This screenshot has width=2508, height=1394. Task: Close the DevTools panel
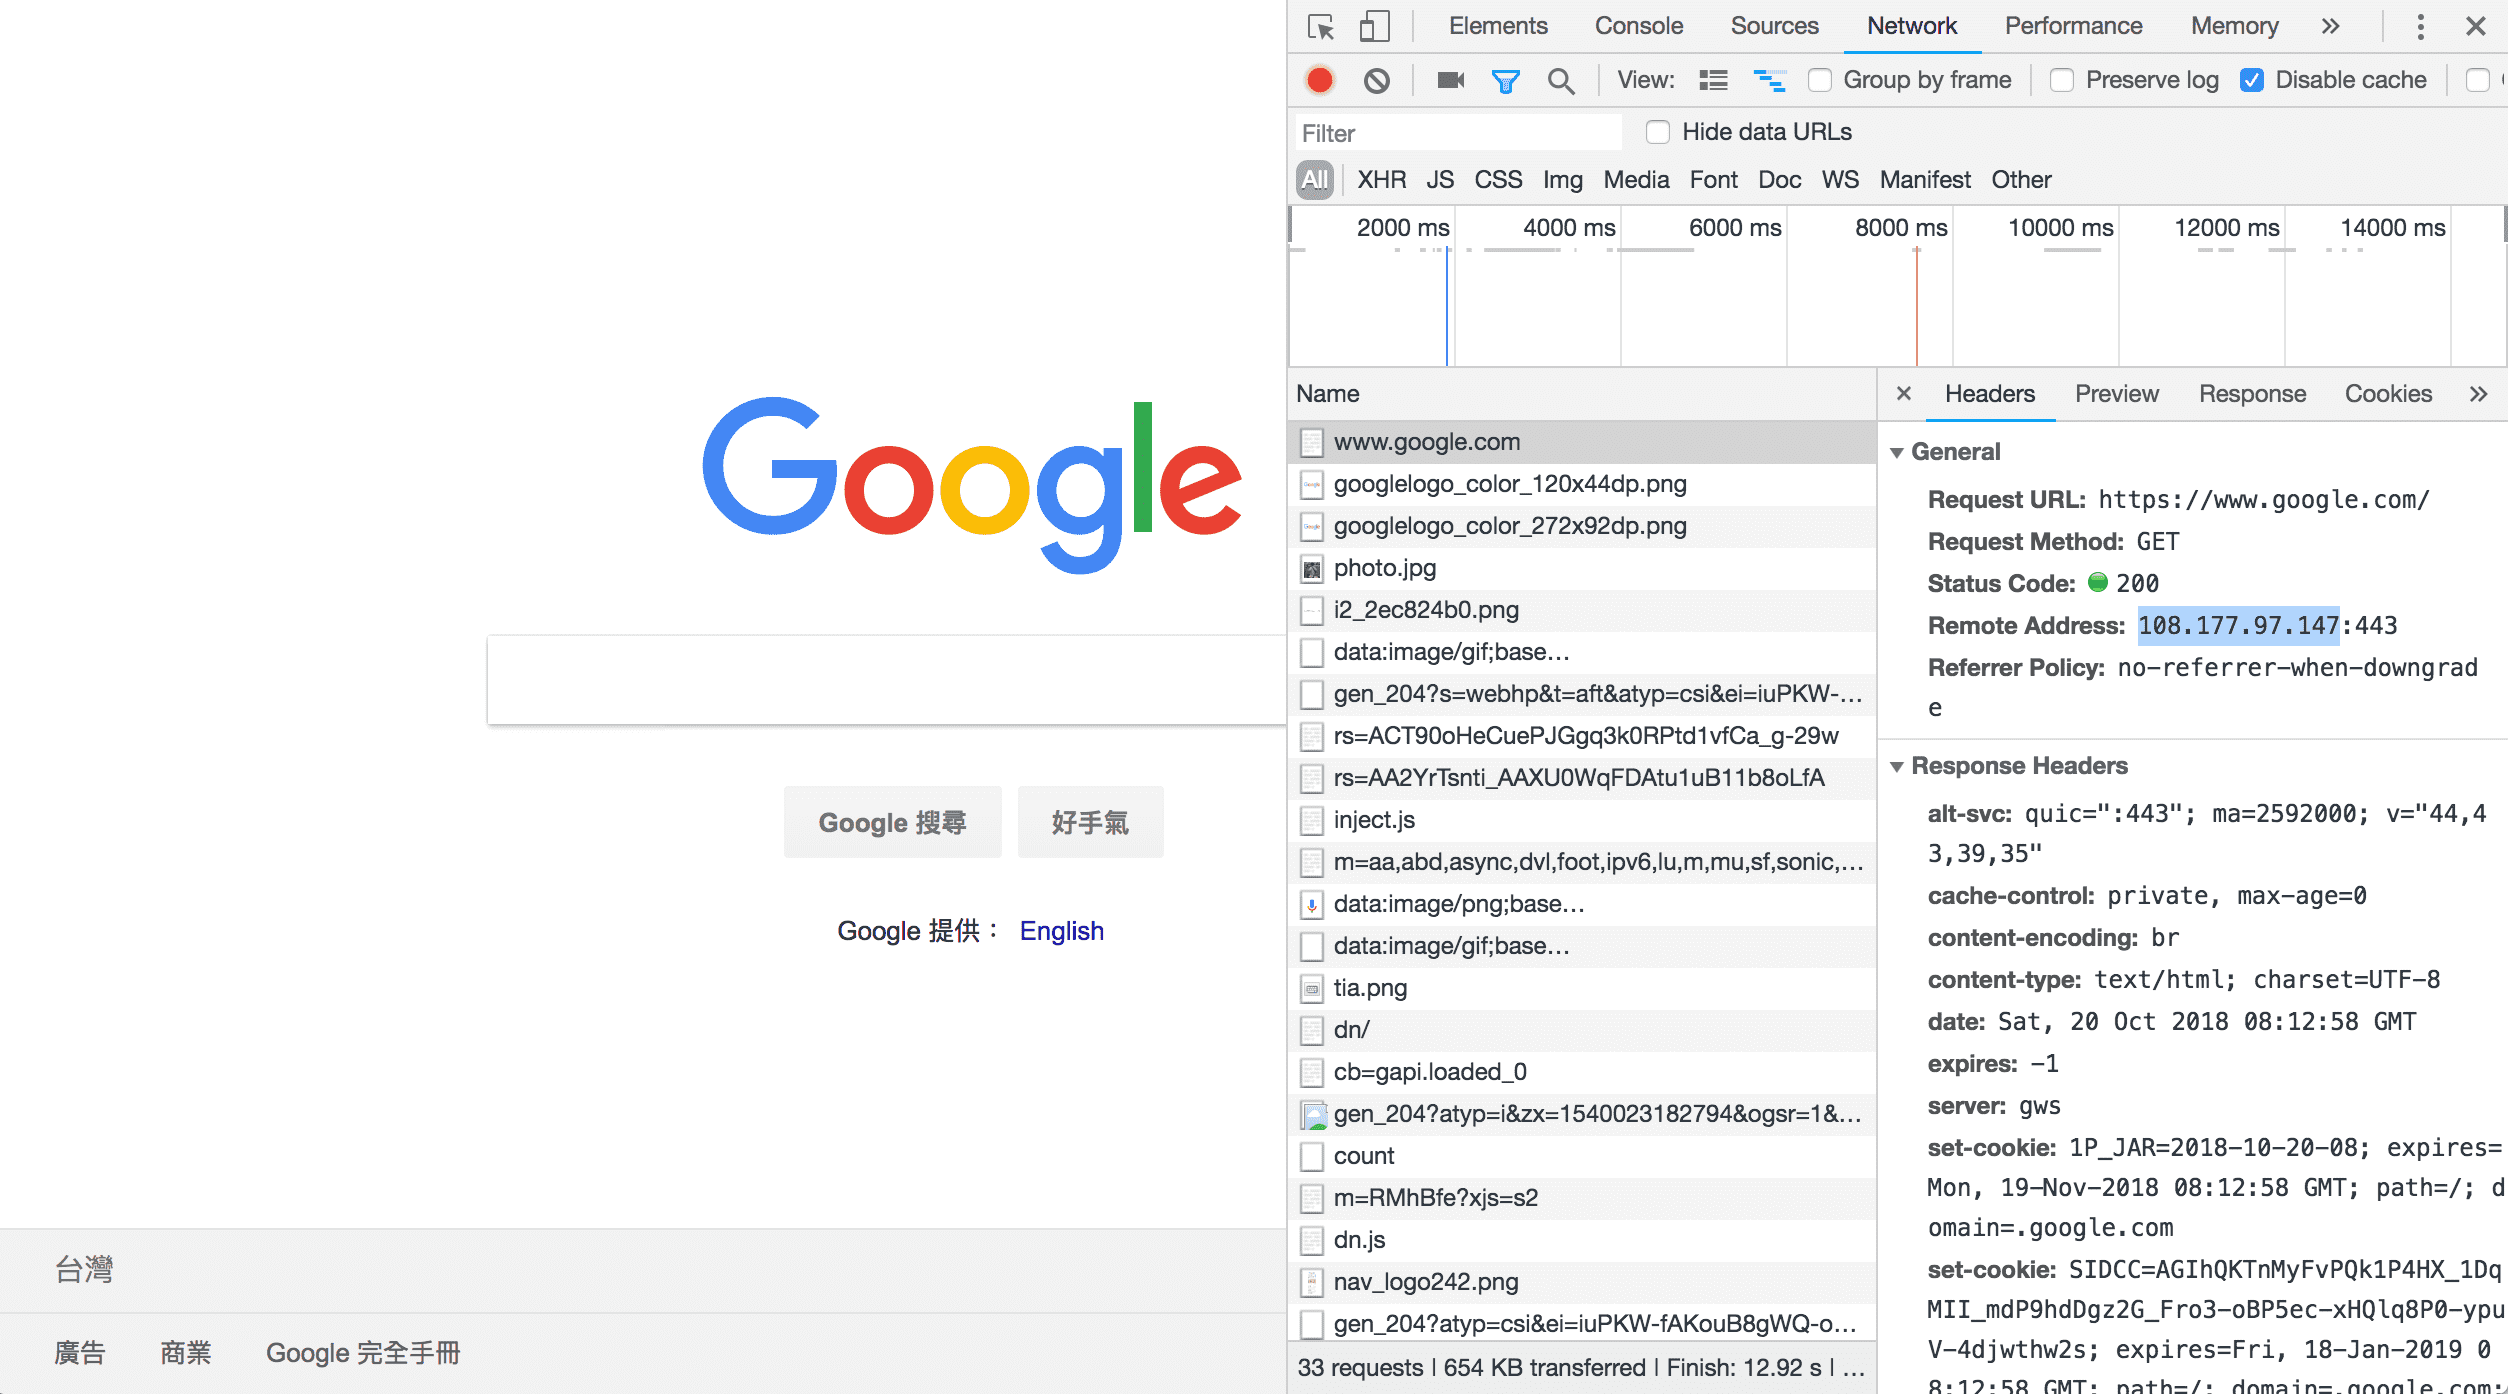point(2476,26)
